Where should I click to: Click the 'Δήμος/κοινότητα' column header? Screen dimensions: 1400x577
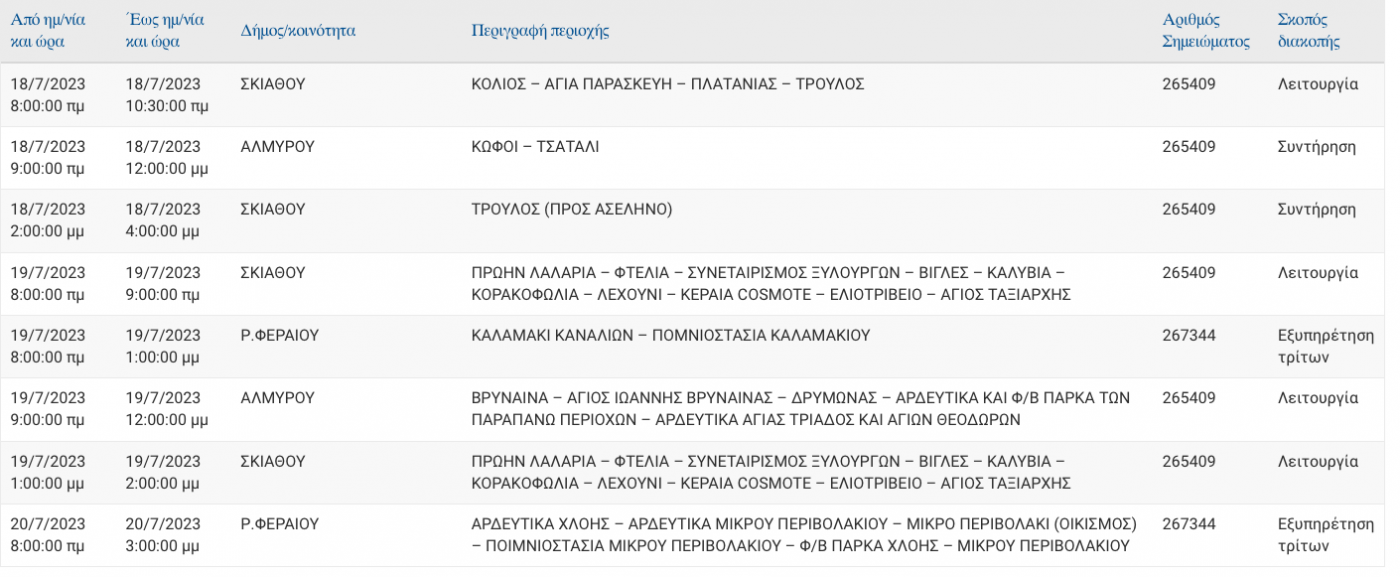pos(298,31)
